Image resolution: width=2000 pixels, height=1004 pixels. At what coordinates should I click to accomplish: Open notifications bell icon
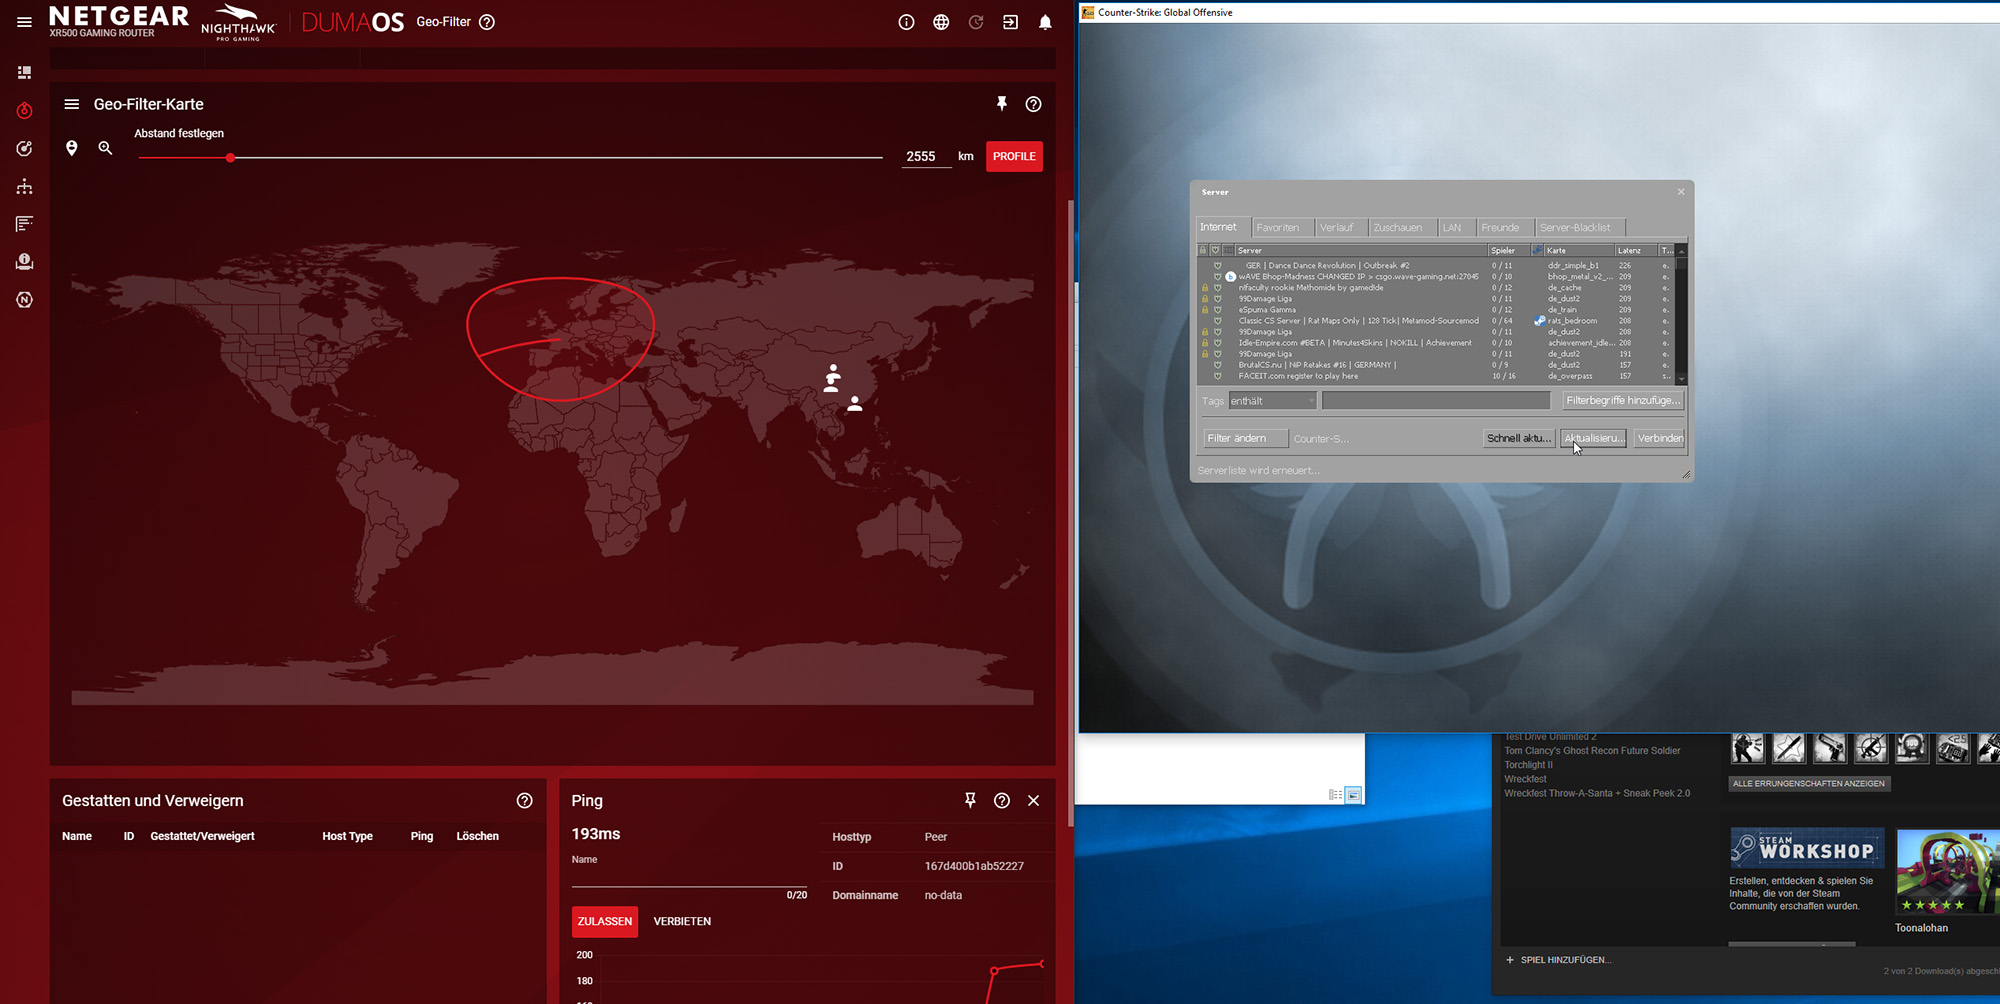point(1045,22)
